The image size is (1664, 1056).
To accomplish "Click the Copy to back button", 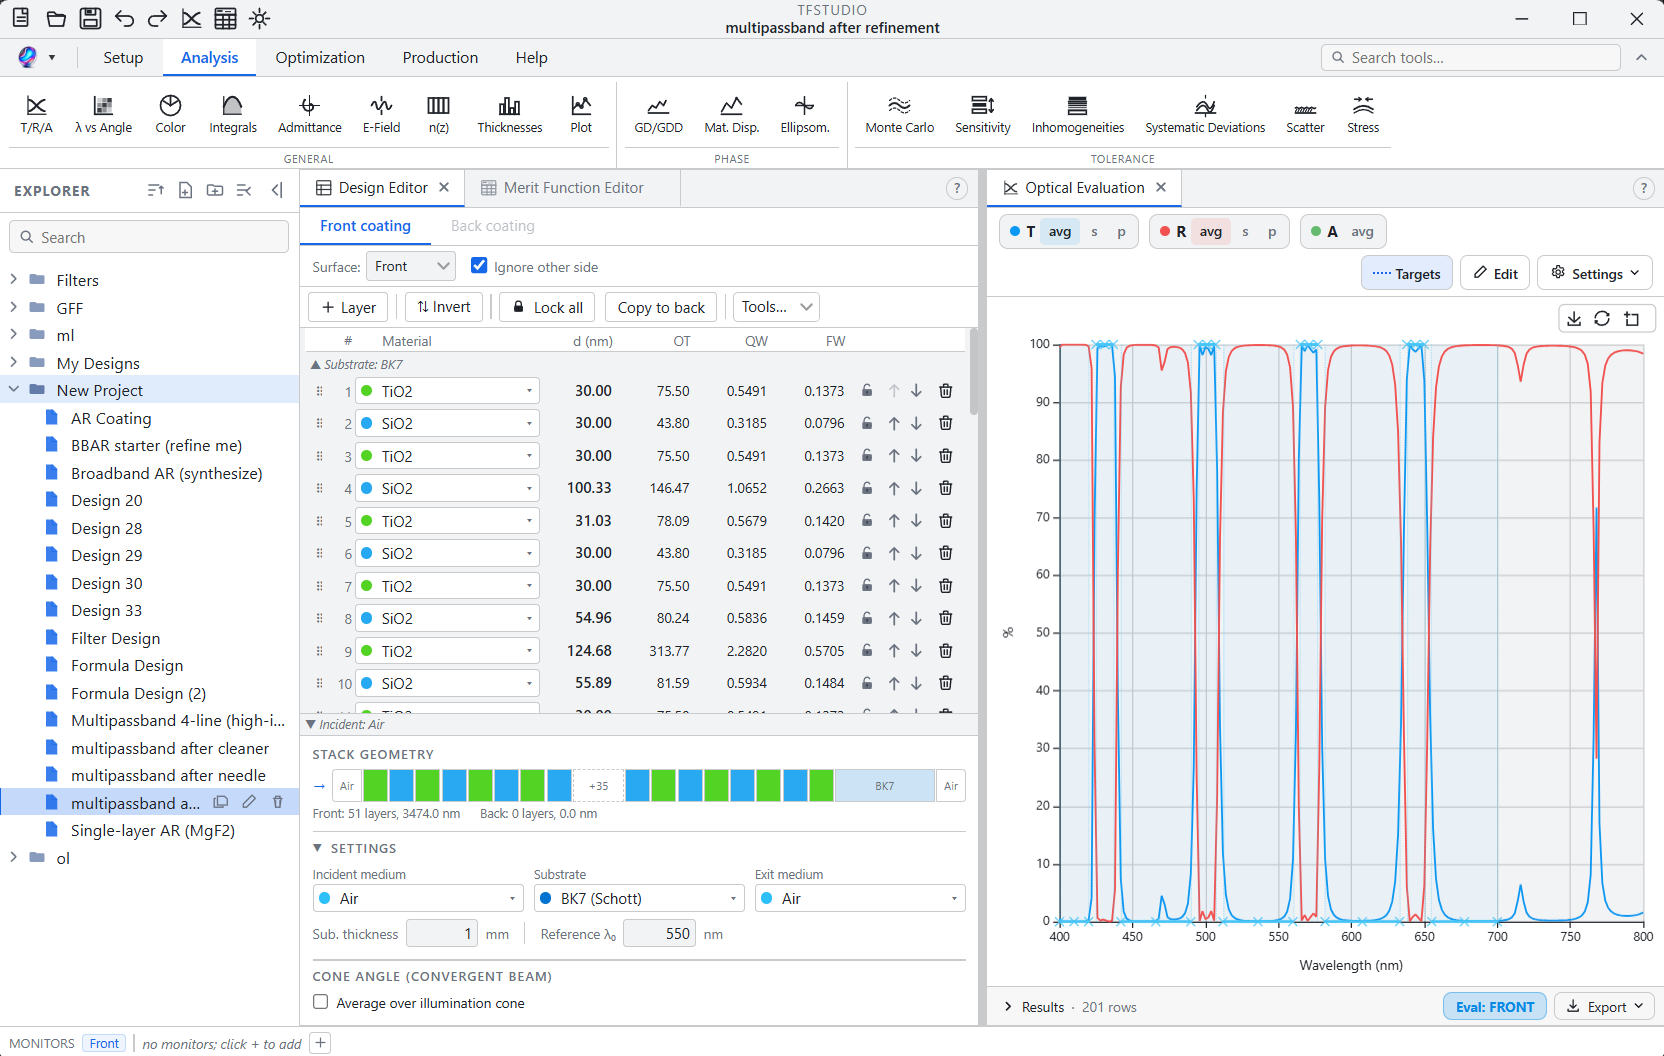I will 661,307.
